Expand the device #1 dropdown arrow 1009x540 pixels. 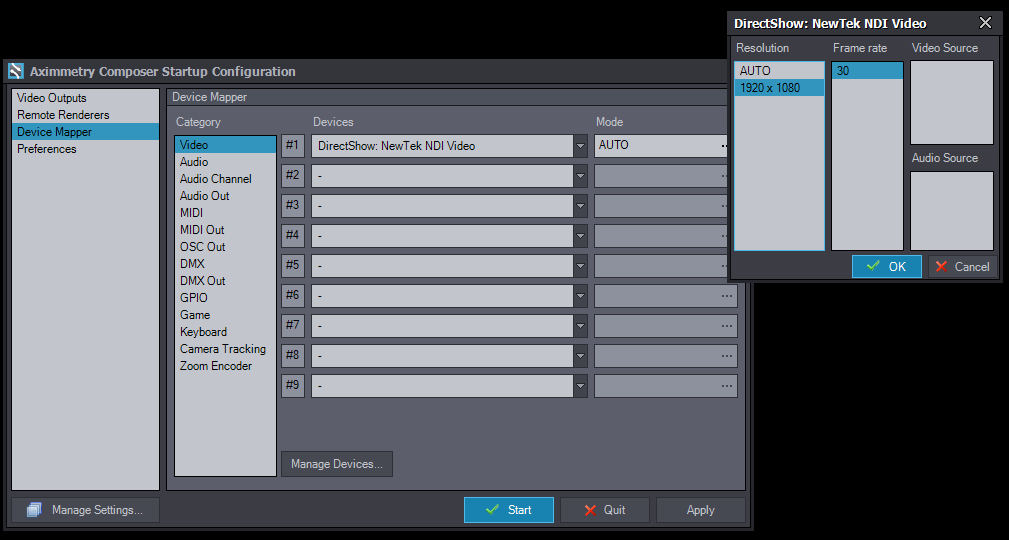coord(580,146)
